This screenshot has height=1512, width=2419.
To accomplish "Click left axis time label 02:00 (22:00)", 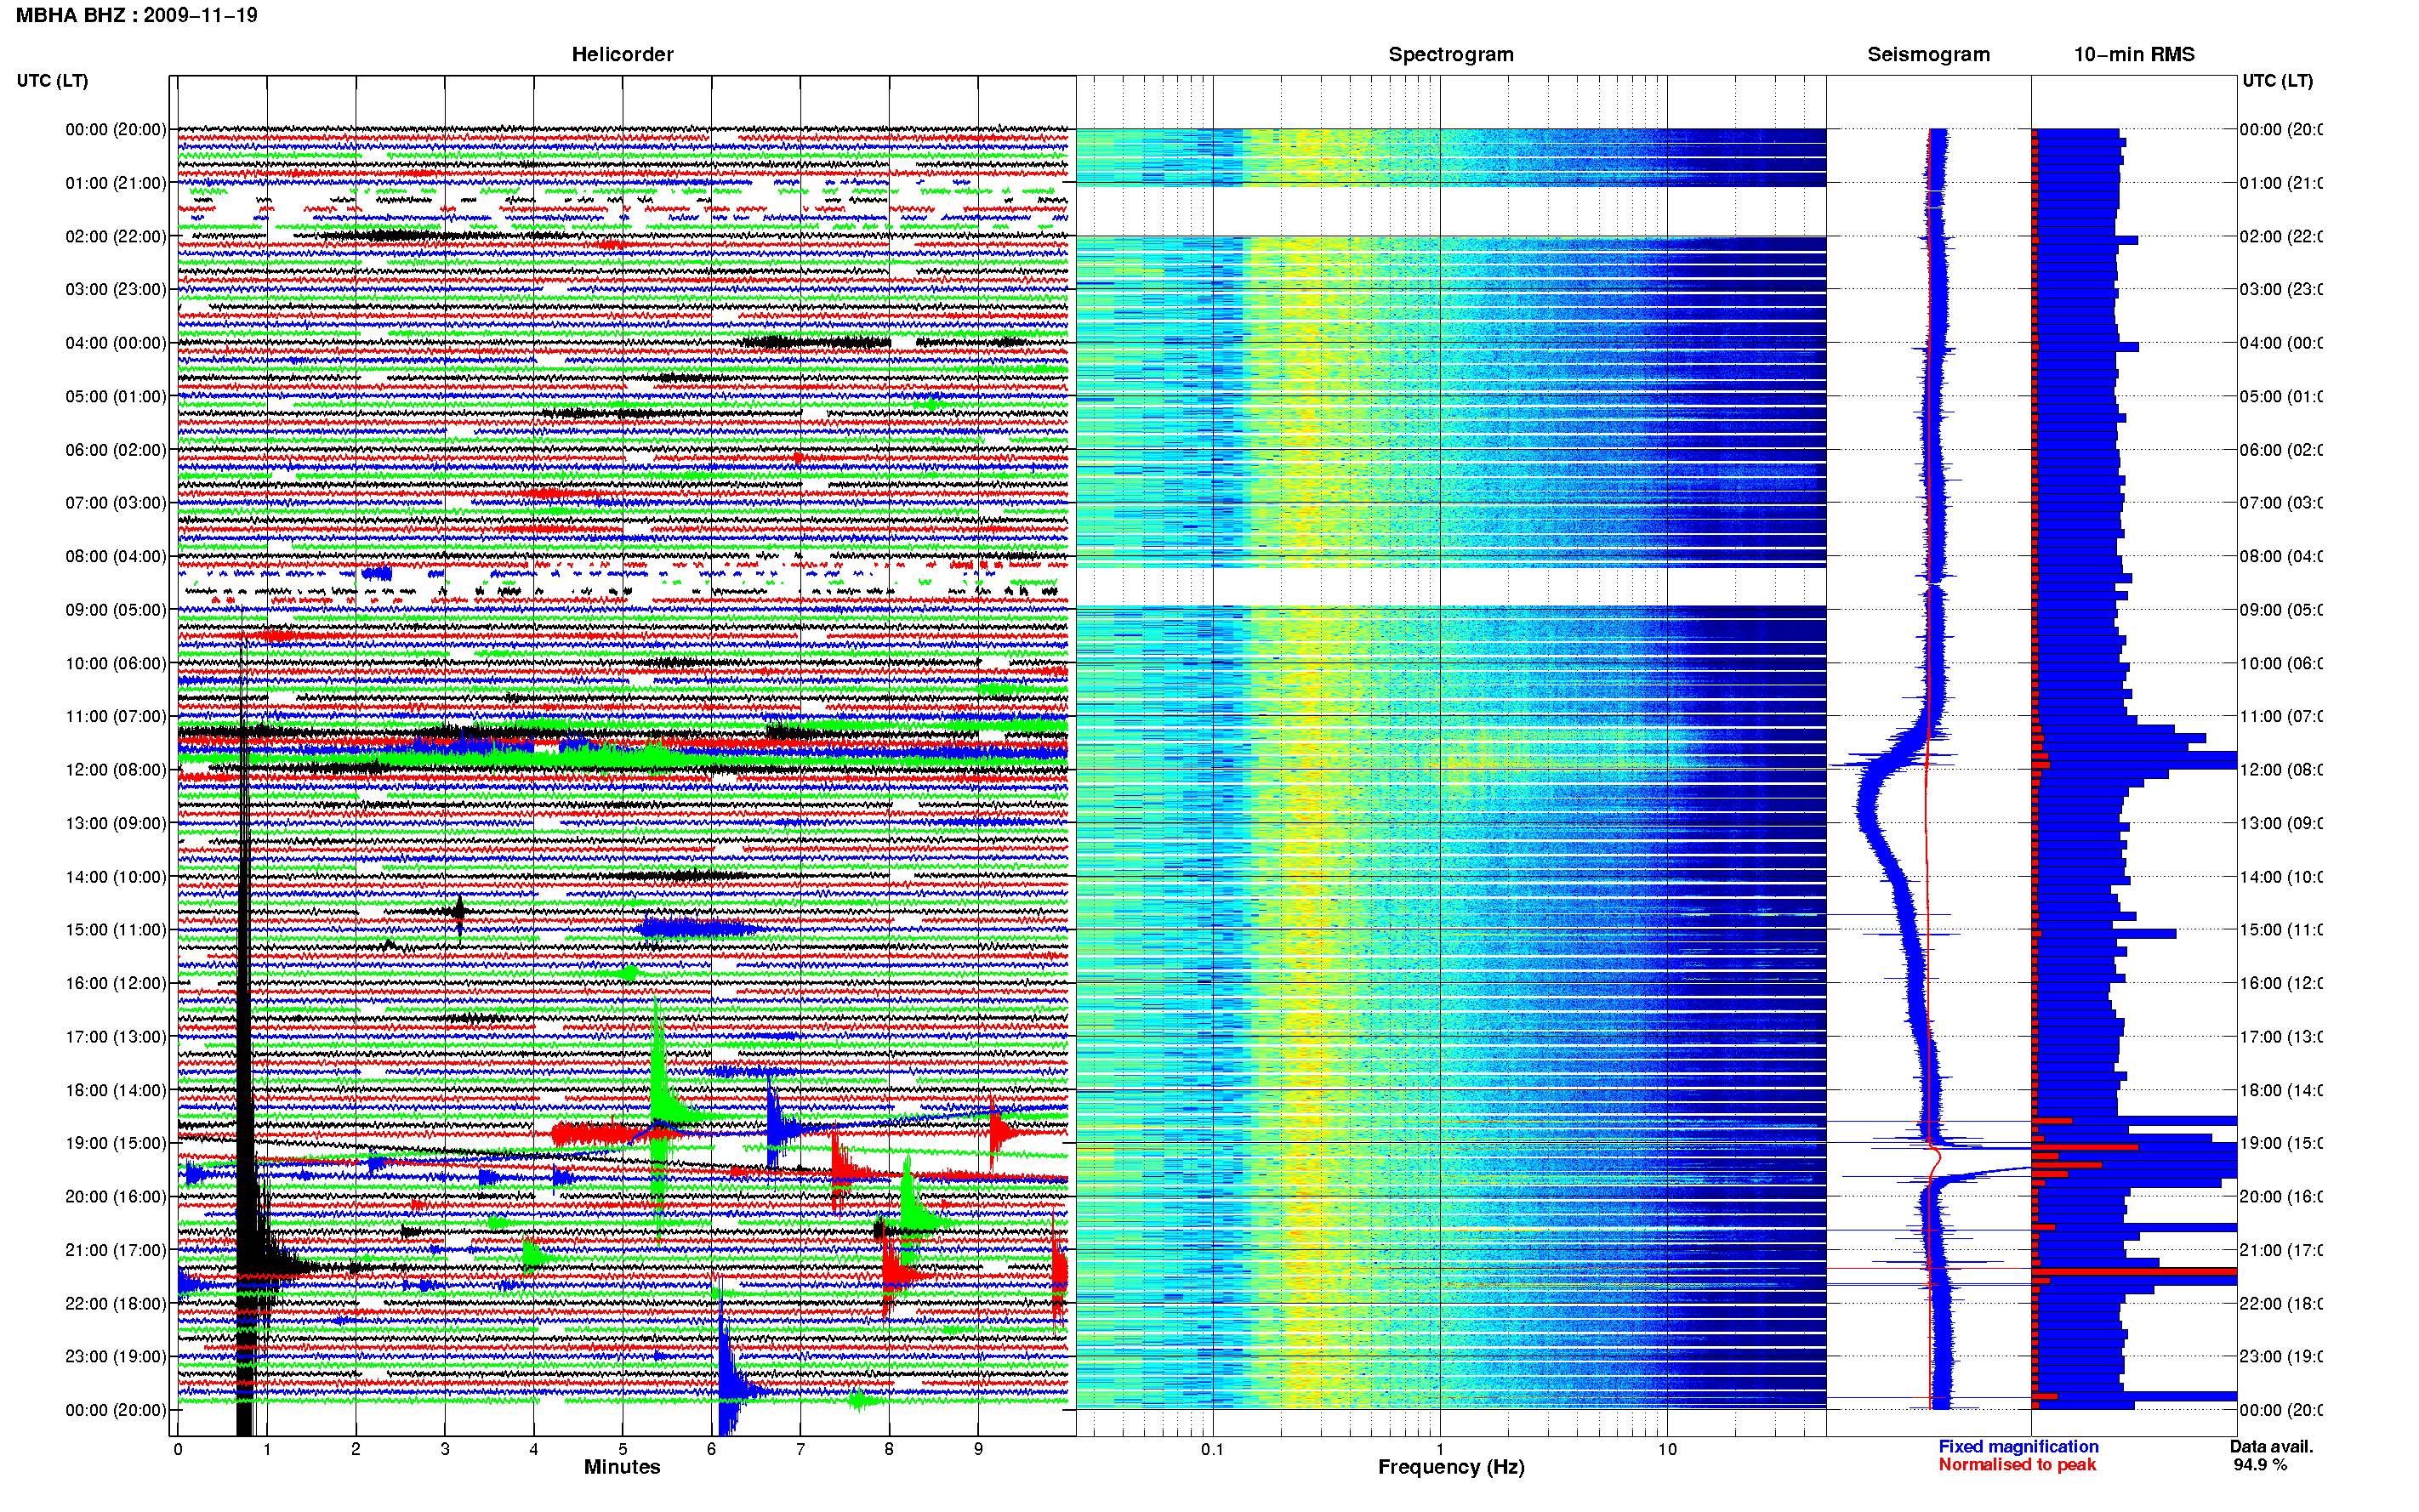I will 116,236.
